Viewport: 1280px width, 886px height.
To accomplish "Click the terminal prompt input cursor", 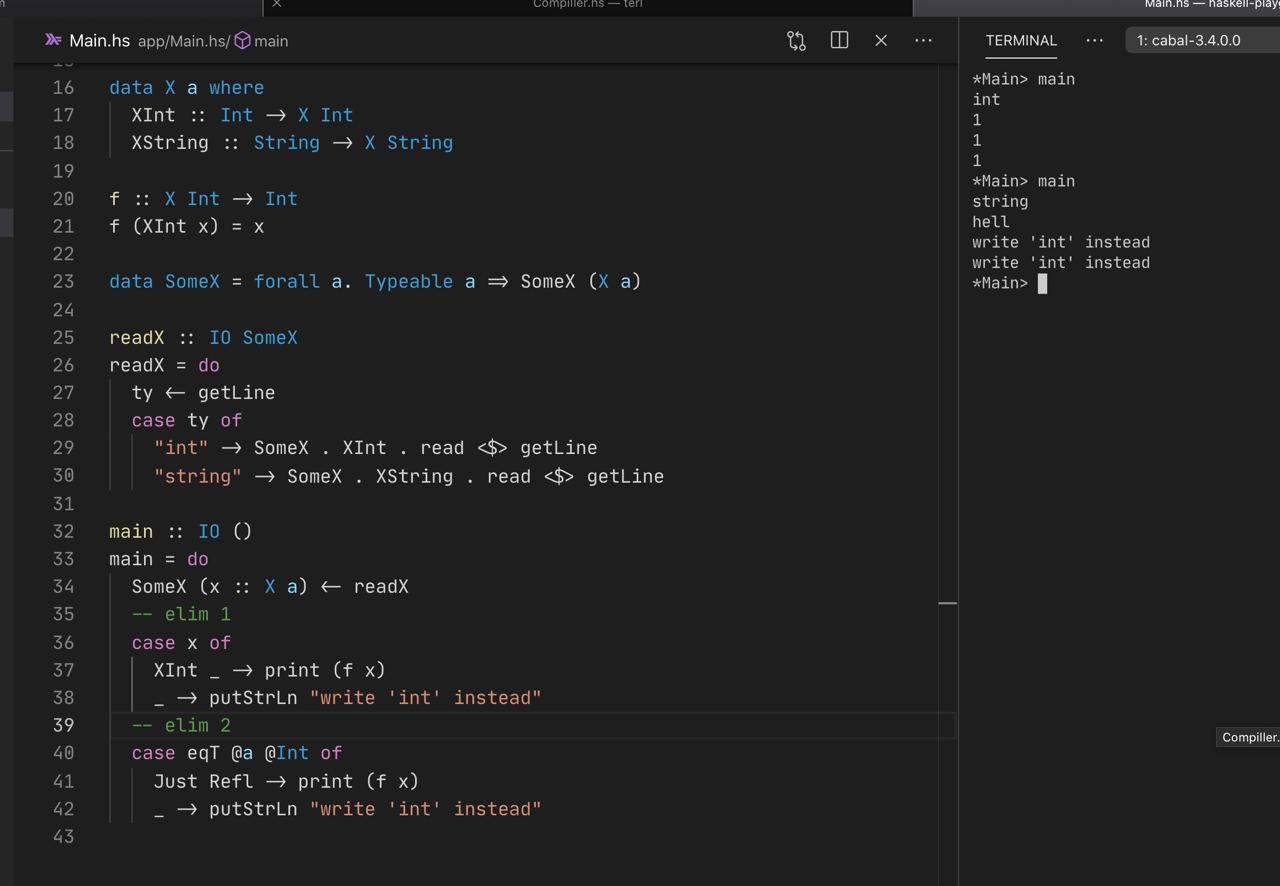I will point(1042,284).
